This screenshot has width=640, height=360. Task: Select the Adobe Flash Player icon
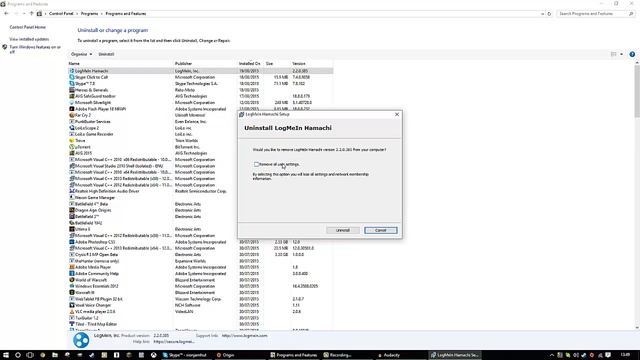[71, 109]
